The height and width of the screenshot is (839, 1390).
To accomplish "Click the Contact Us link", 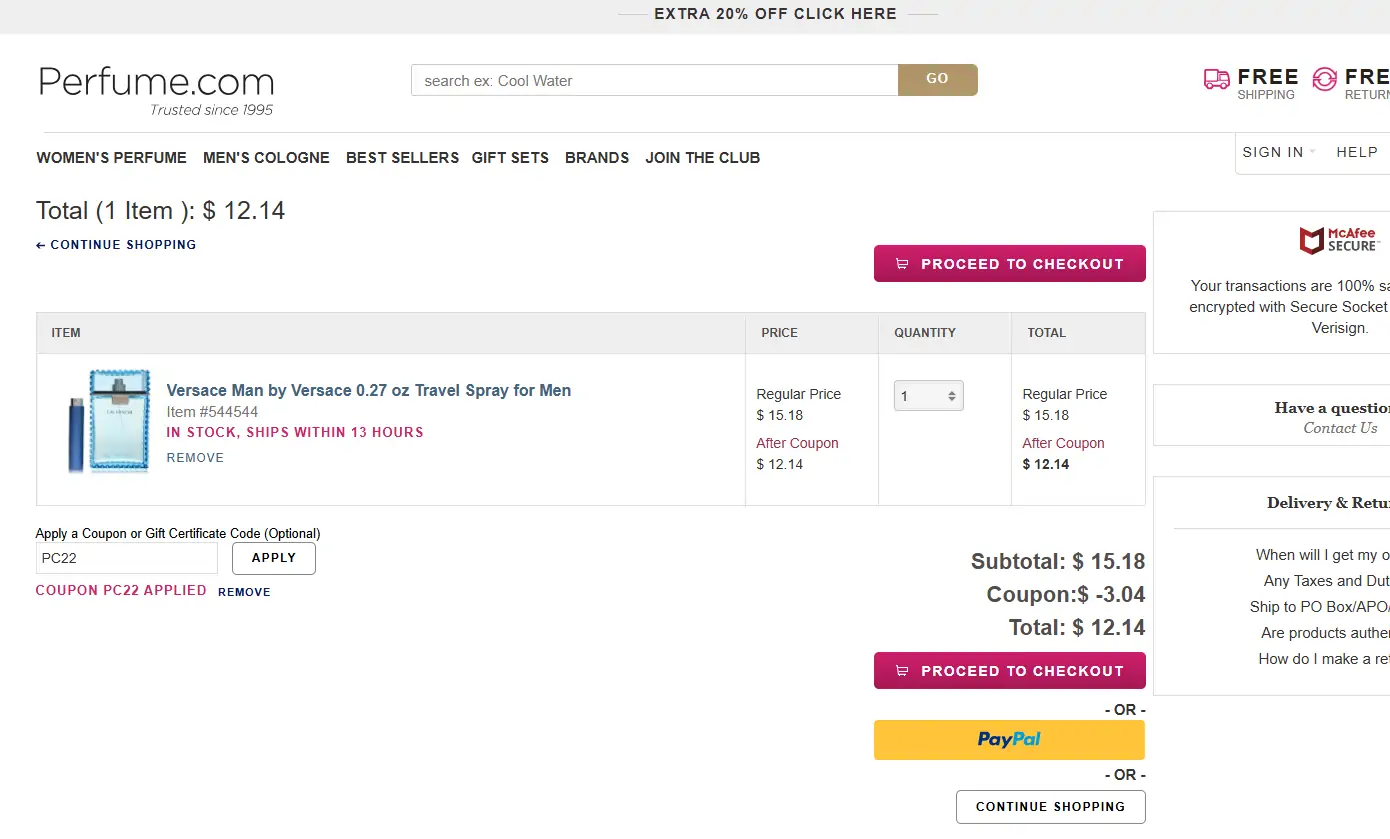I will pos(1340,427).
